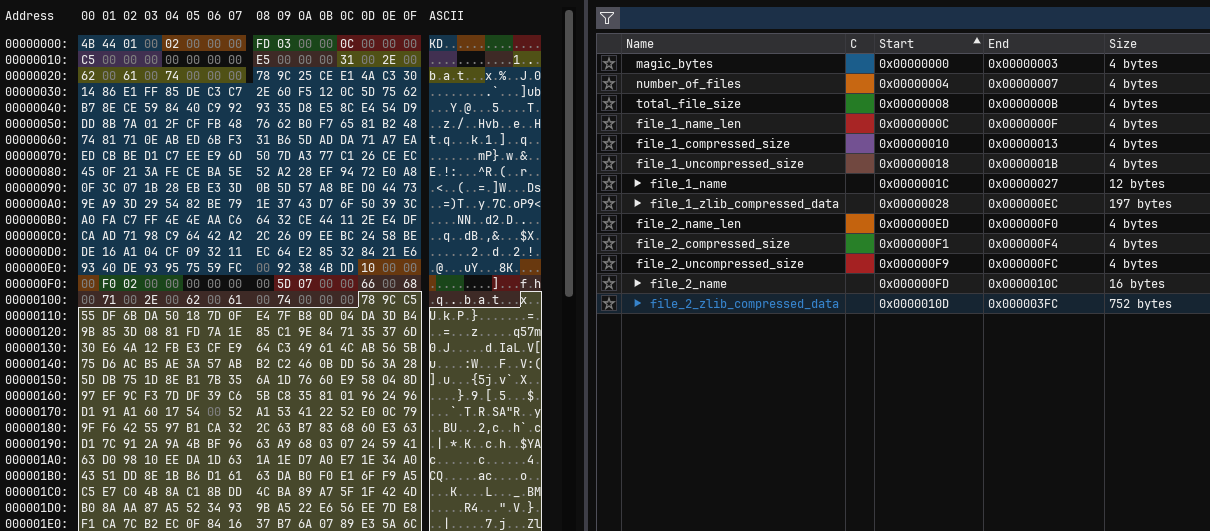Mark file_1_compressed_size as favorite
The height and width of the screenshot is (531, 1210).
608,144
